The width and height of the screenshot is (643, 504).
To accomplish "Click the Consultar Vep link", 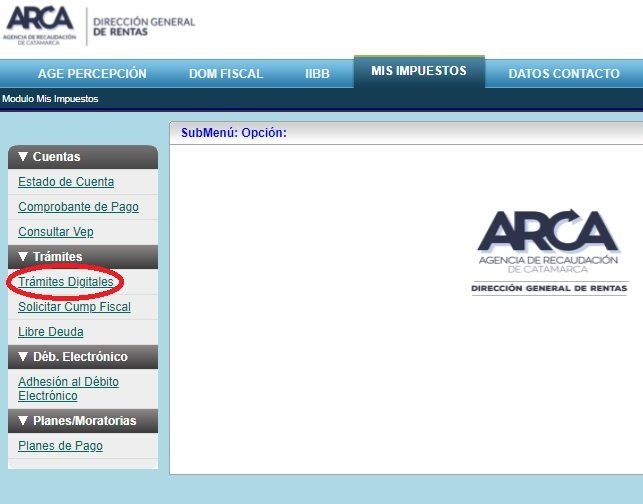I will [x=56, y=232].
